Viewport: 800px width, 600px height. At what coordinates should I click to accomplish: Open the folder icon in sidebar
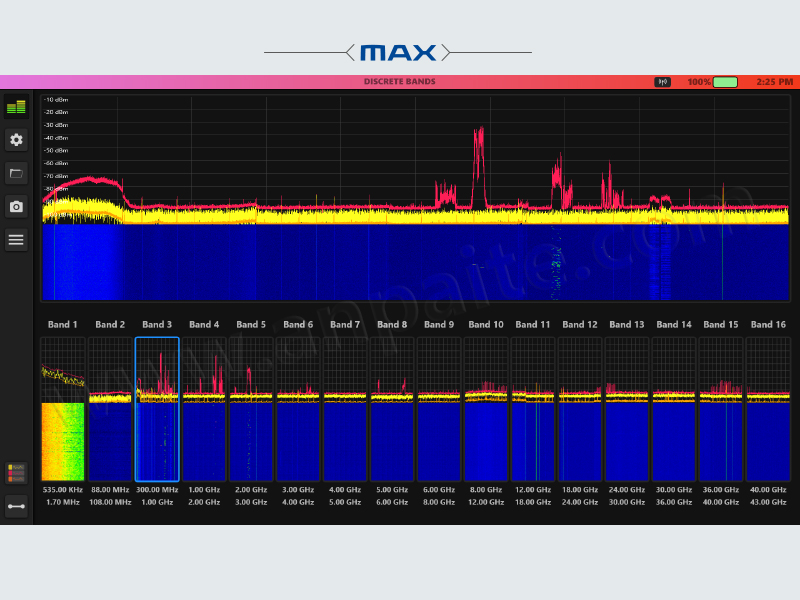click(x=16, y=173)
